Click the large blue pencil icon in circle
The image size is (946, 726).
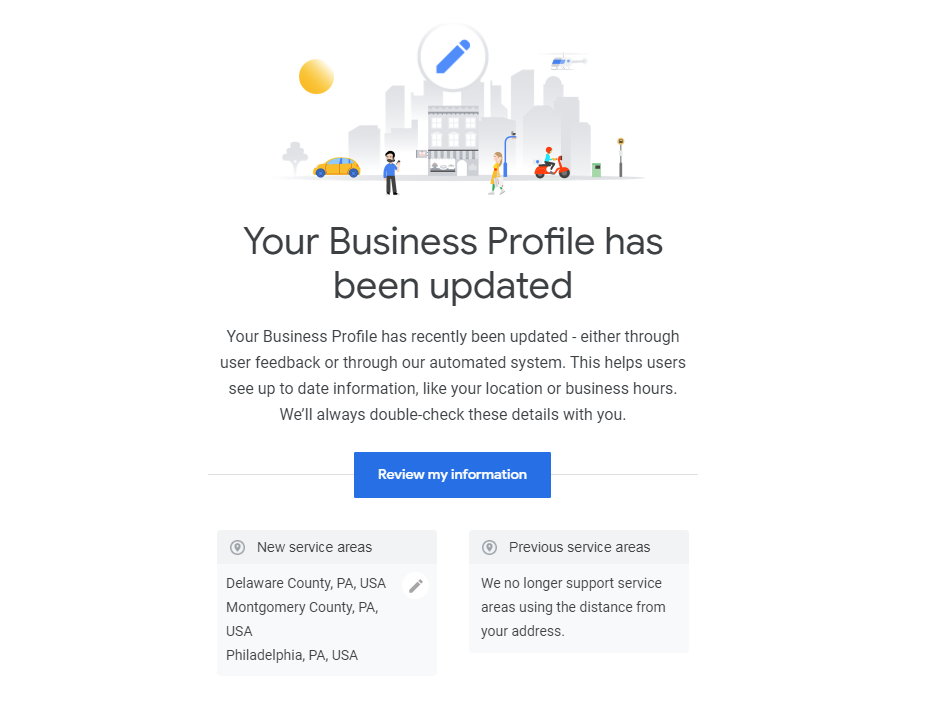tap(453, 57)
